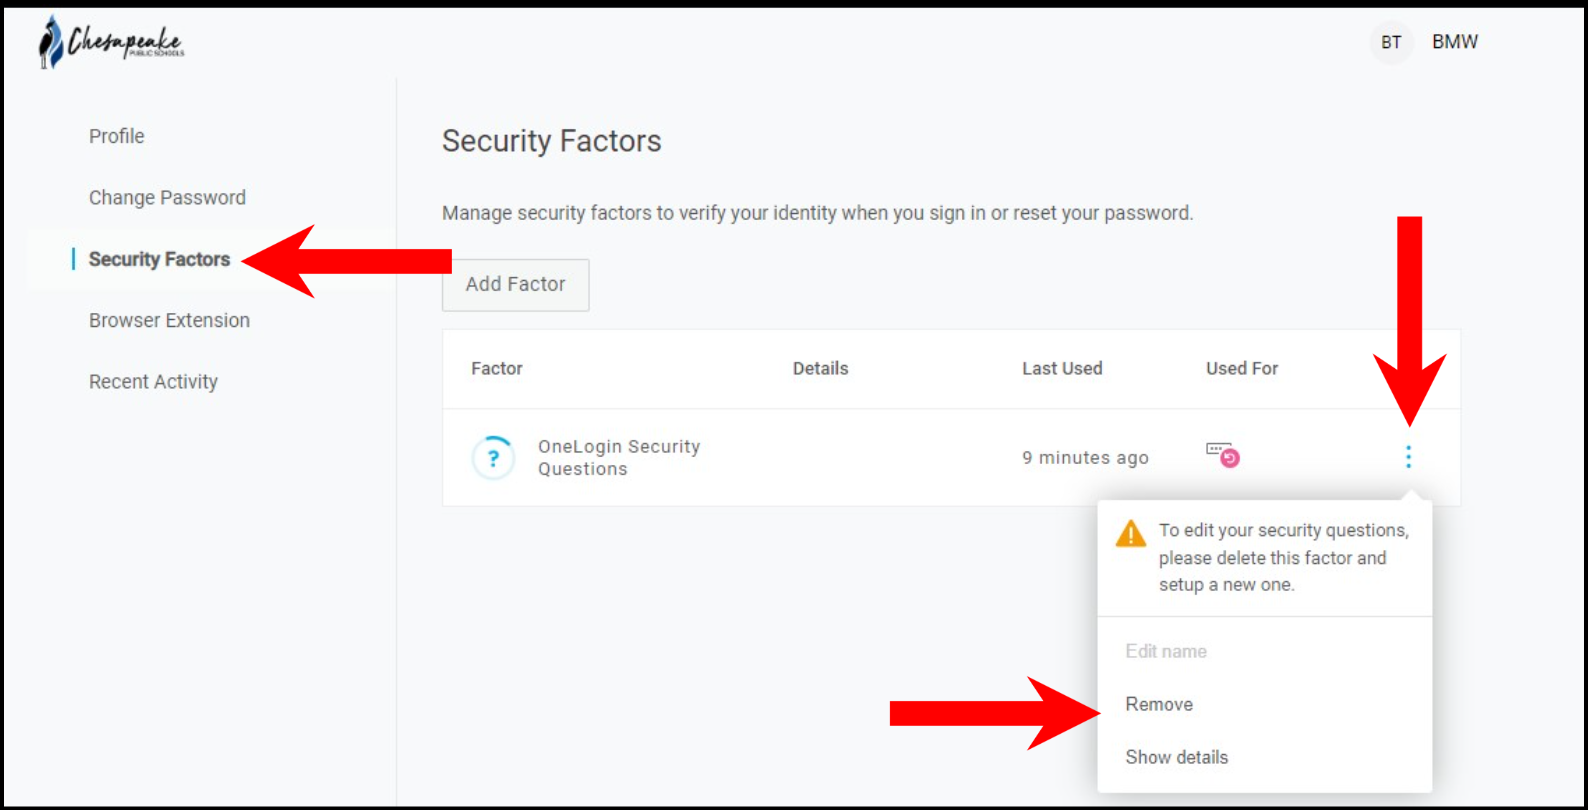Click the warning triangle in the popup

click(x=1131, y=533)
